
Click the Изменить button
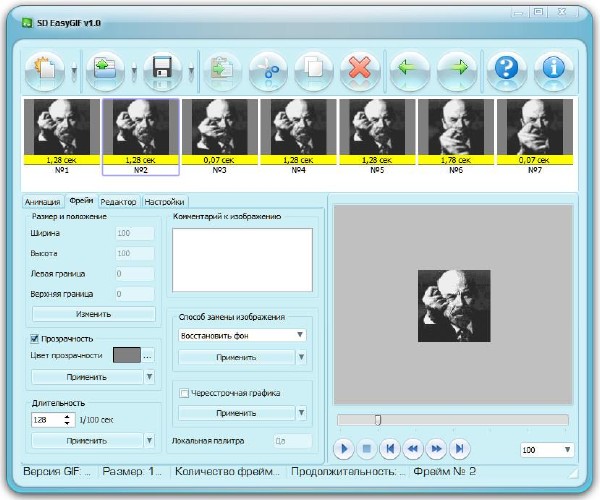pyautogui.click(x=93, y=314)
